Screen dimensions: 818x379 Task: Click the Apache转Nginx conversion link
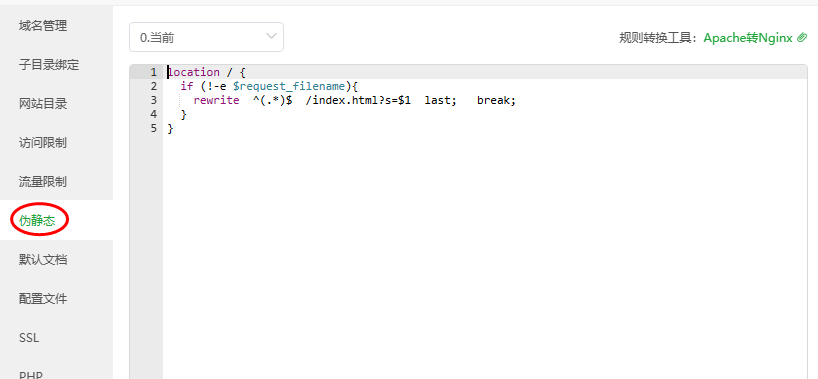(x=748, y=38)
